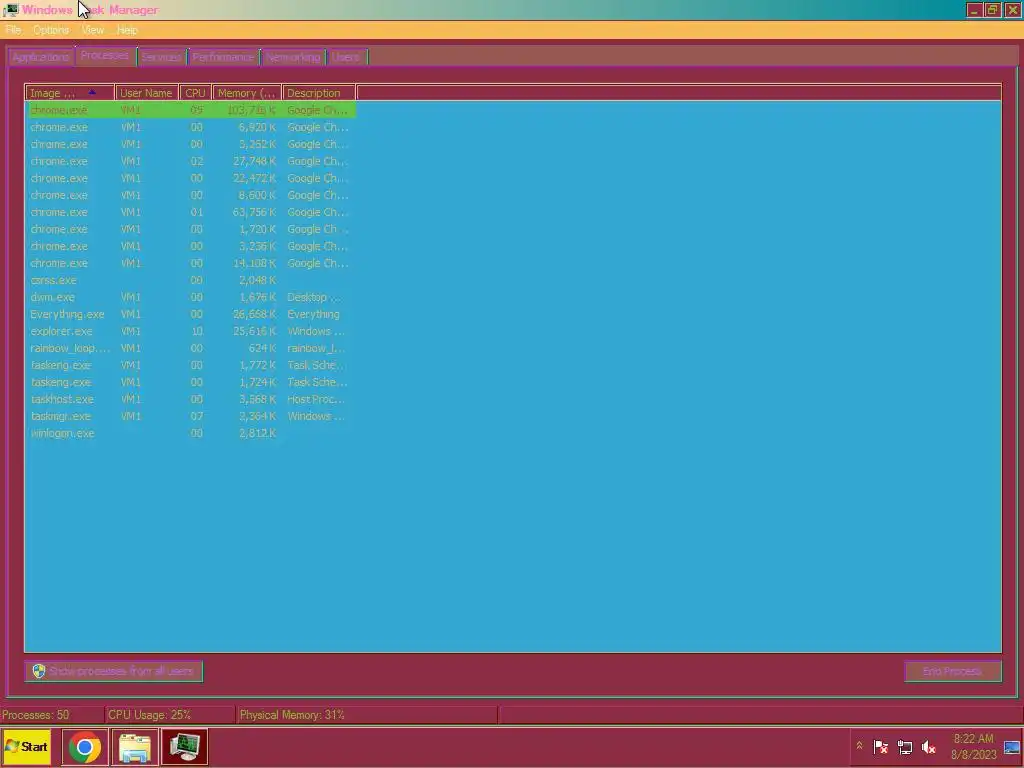Select the highlighted chrome.exe row using 09 CPU
The width and height of the screenshot is (1024, 768).
click(x=191, y=110)
